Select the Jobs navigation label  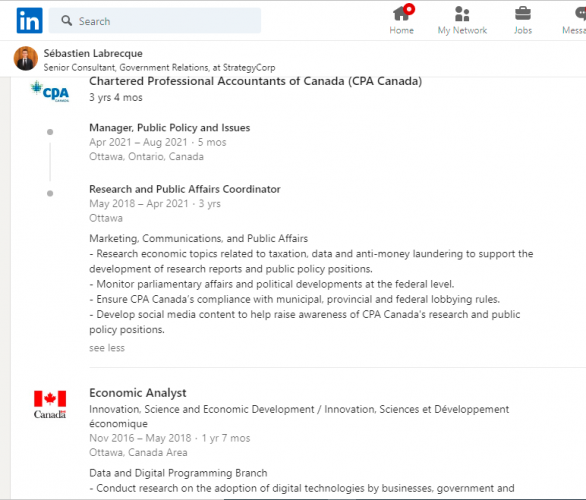pyautogui.click(x=523, y=30)
